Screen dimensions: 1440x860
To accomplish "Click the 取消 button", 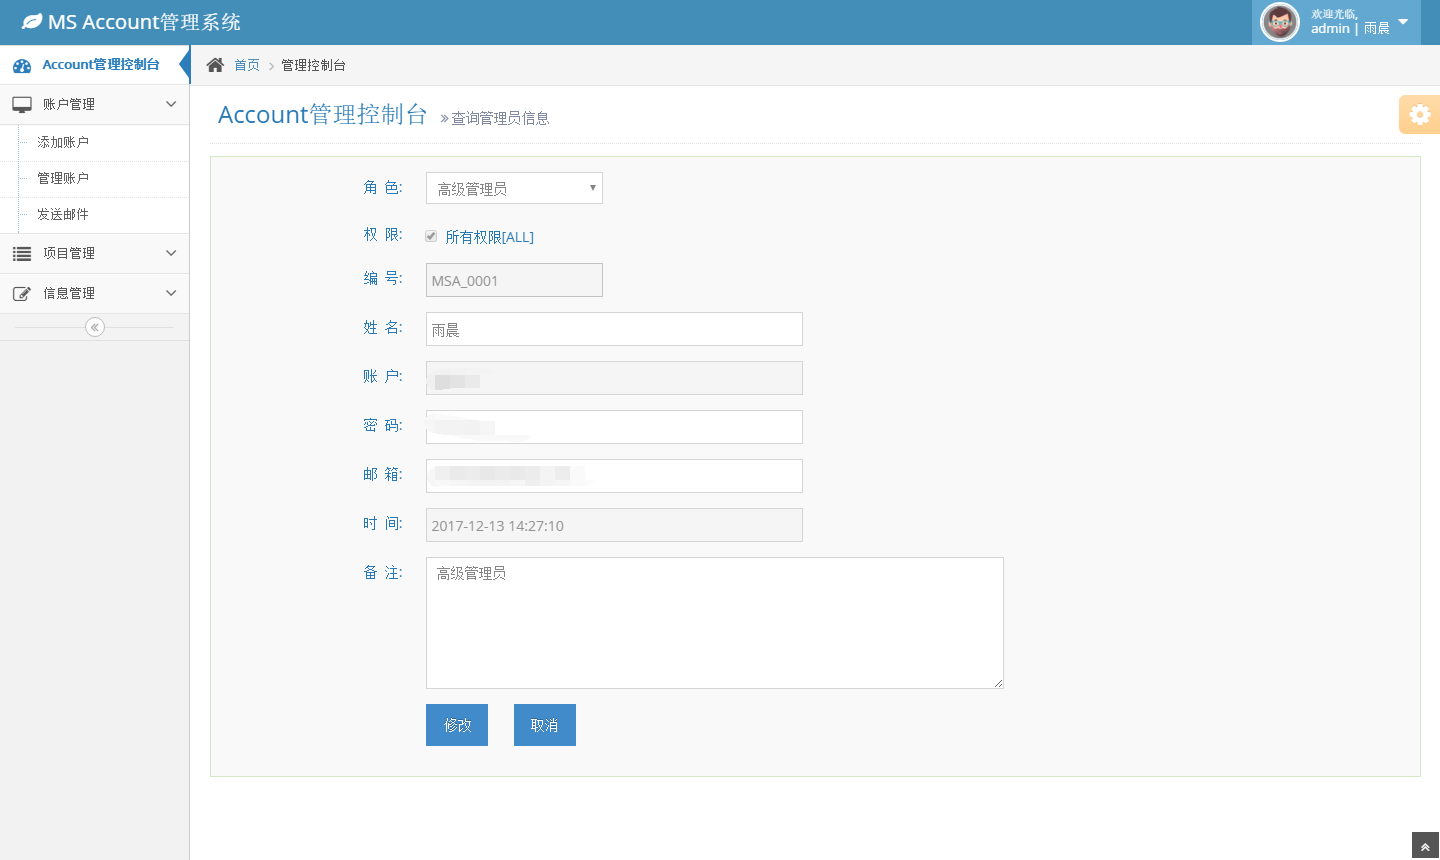I will coord(545,725).
